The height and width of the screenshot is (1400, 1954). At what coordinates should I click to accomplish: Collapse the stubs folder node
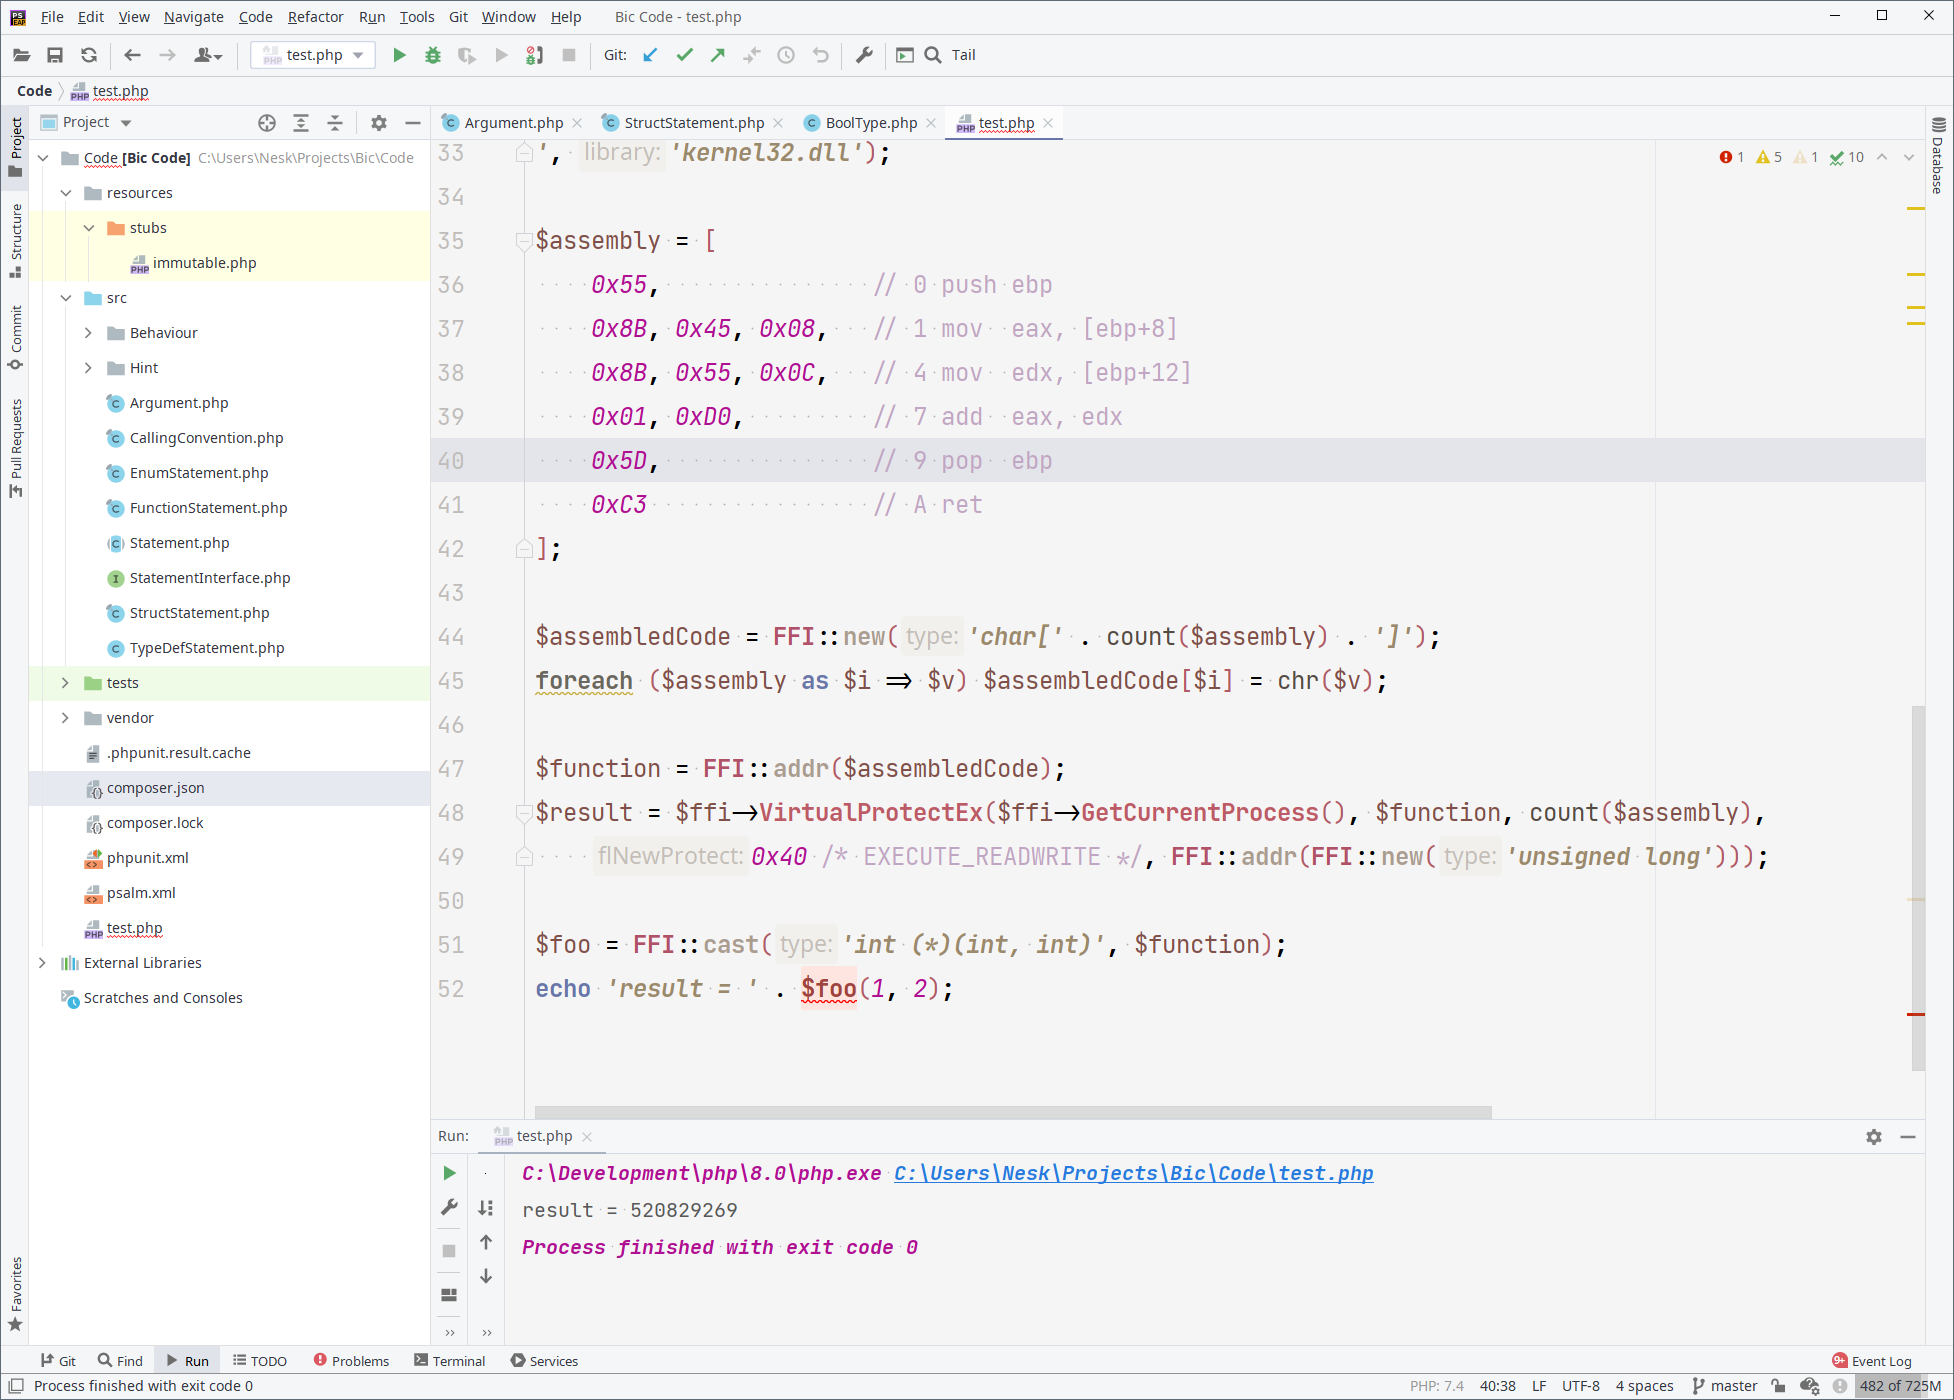click(88, 228)
